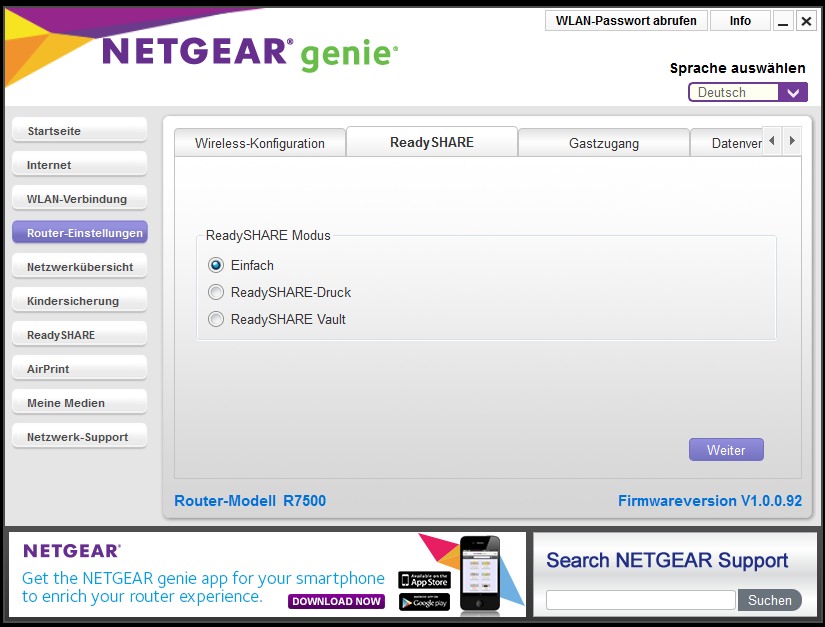Open the Deutsch language dropdown
The height and width of the screenshot is (627, 825).
click(748, 93)
